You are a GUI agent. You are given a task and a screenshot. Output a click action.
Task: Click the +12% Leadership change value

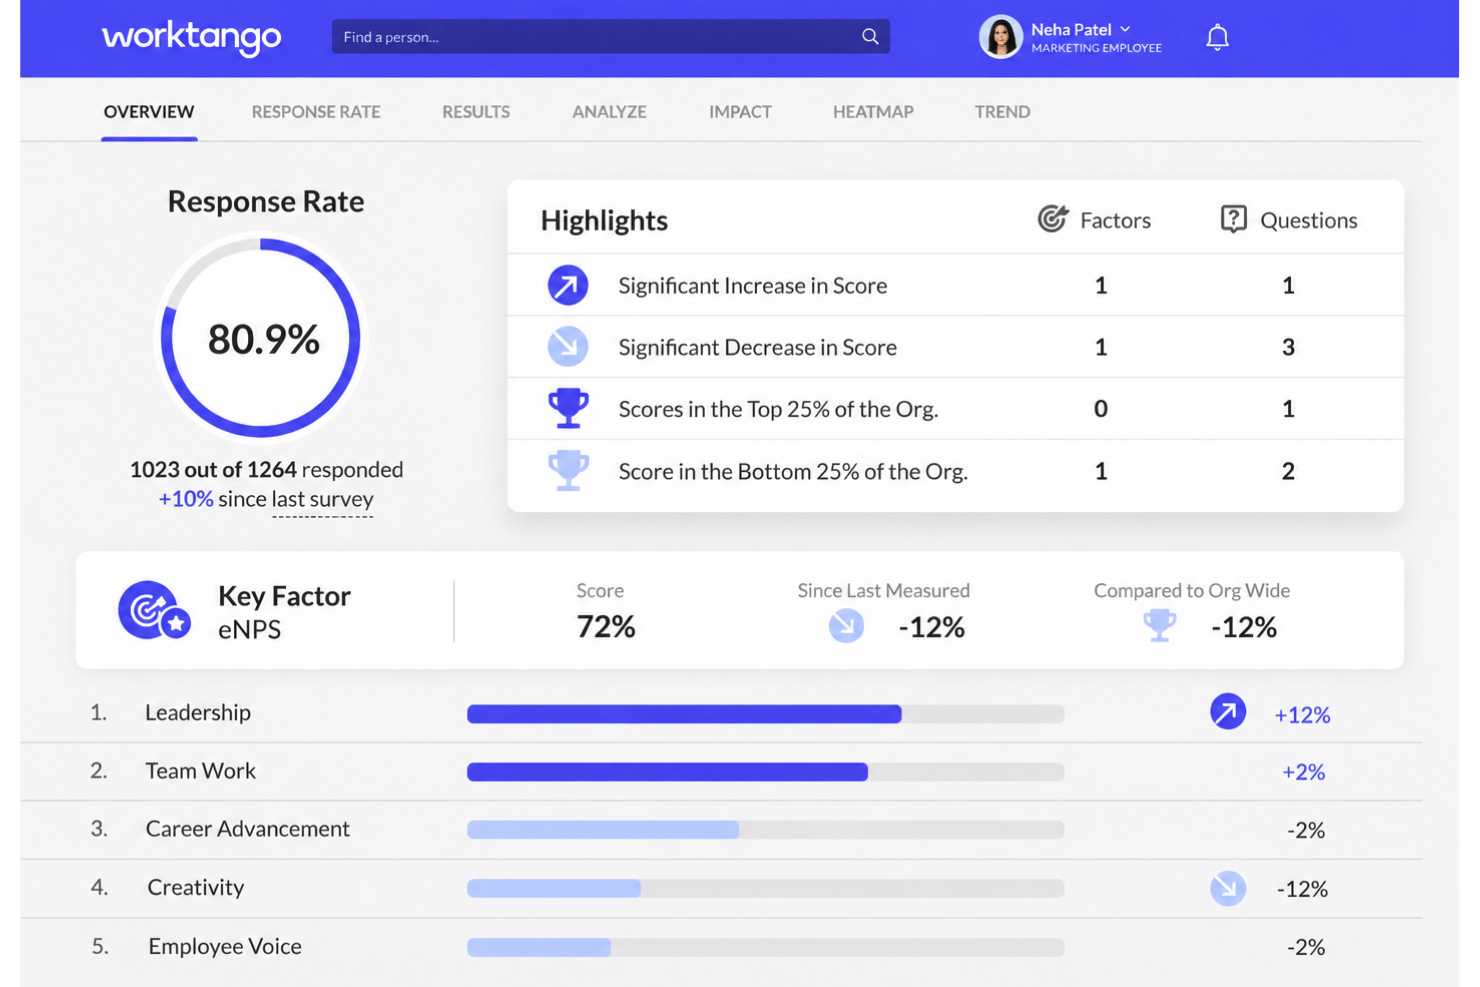click(1302, 715)
